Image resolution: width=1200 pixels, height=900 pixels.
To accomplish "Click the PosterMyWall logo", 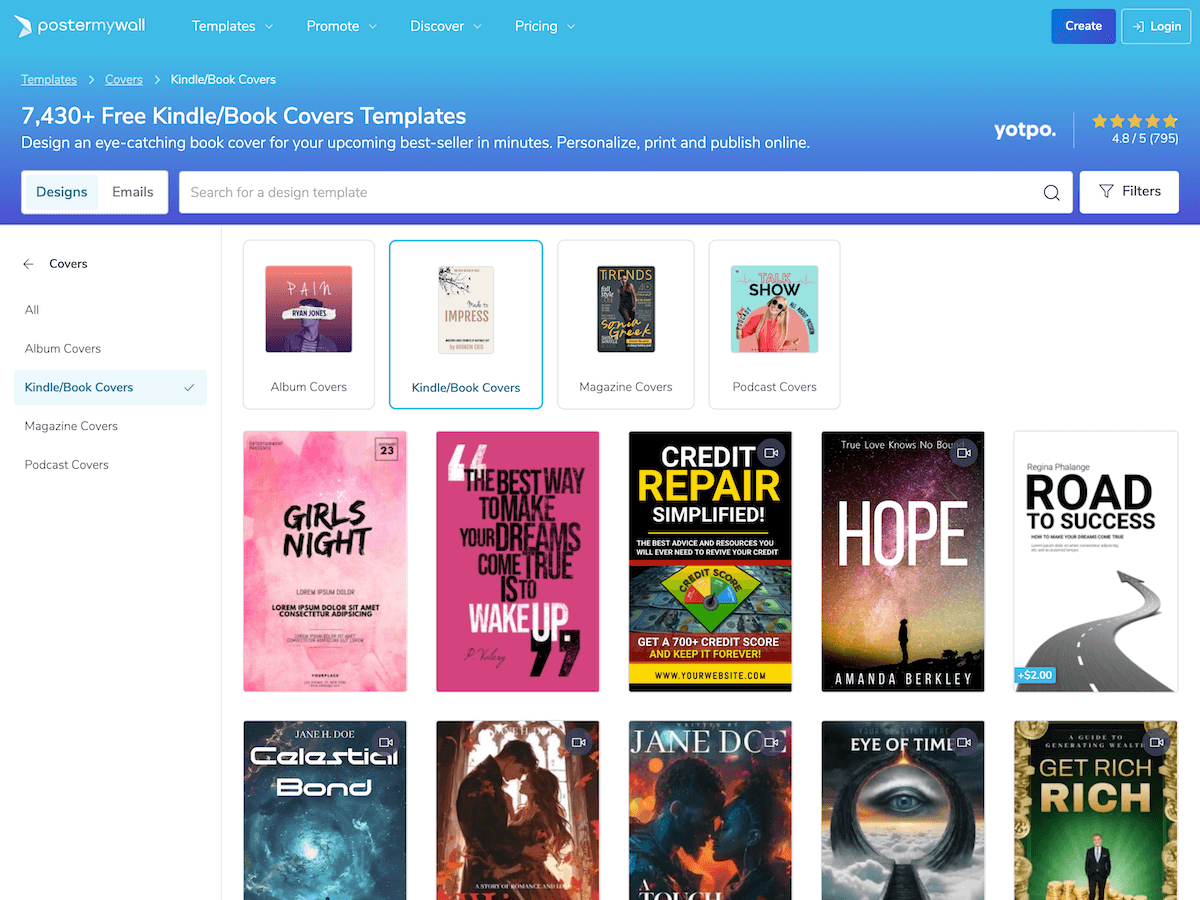I will coord(80,26).
